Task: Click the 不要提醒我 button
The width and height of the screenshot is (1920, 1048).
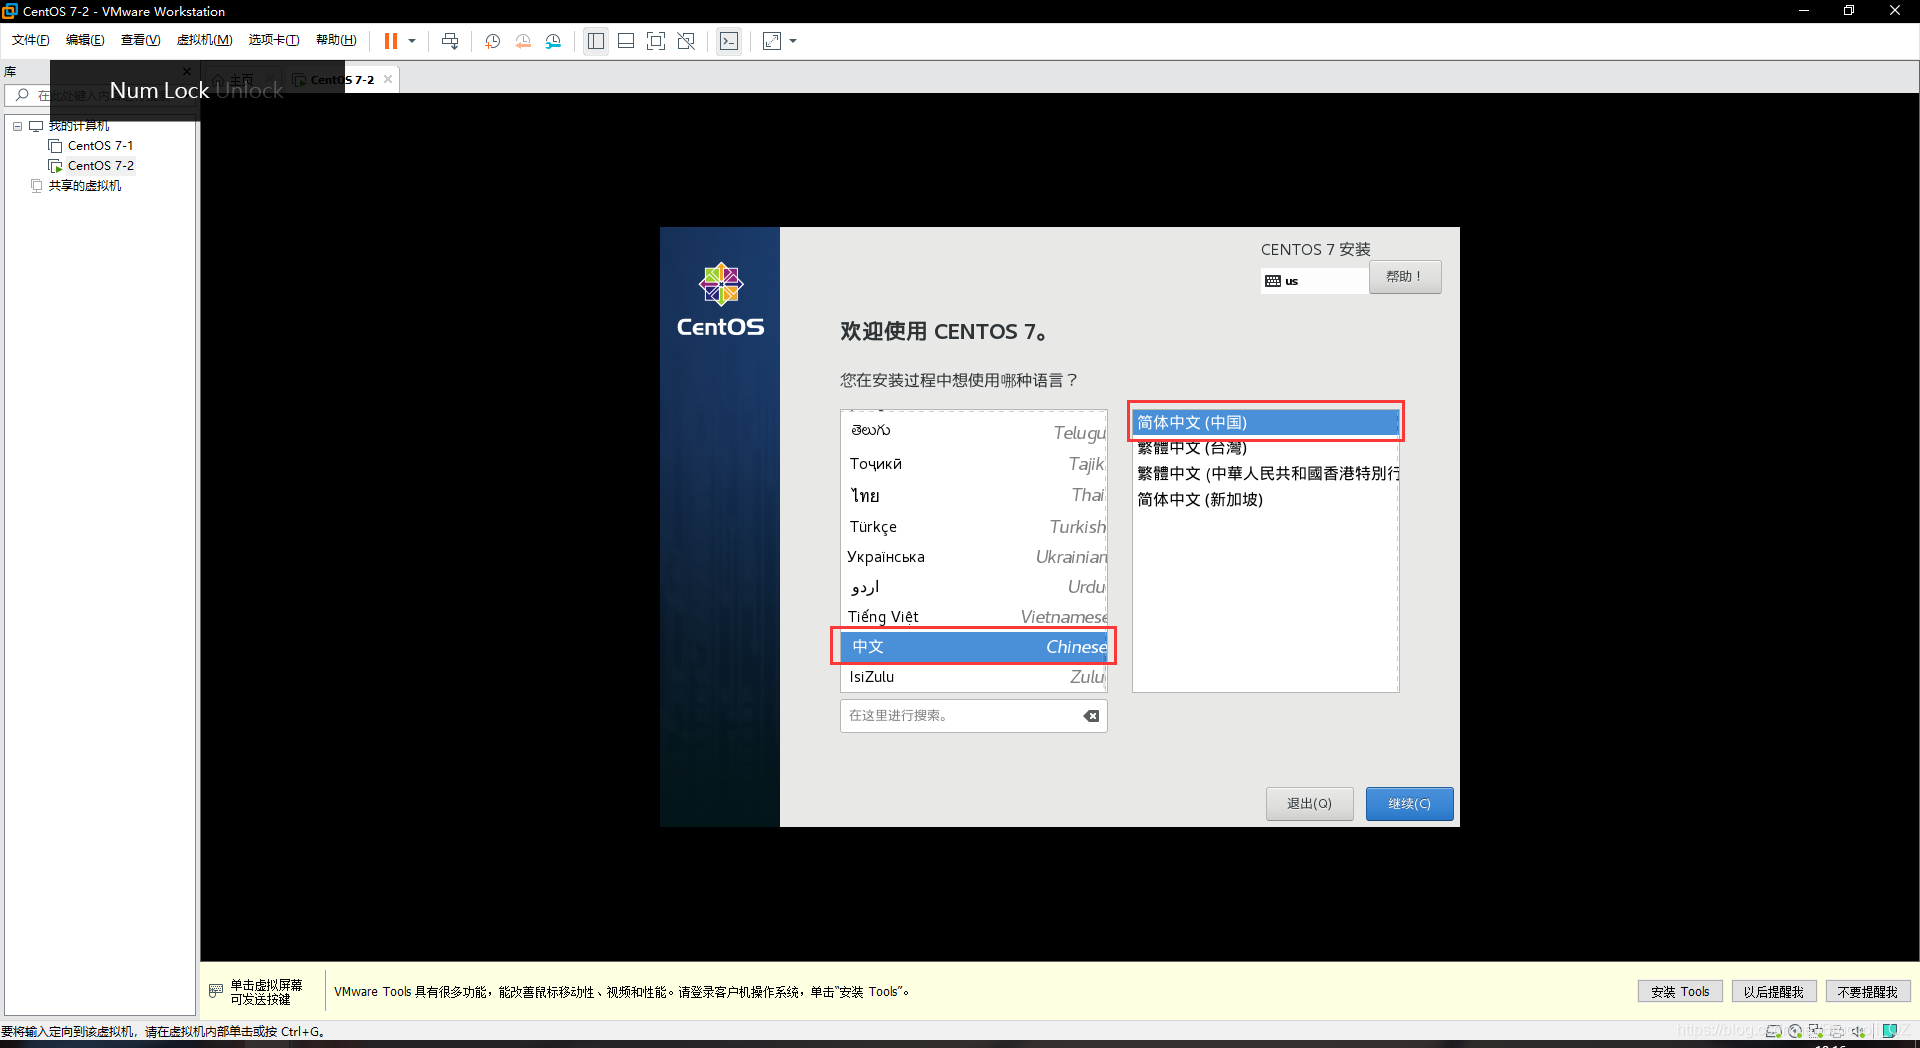Action: [1868, 992]
